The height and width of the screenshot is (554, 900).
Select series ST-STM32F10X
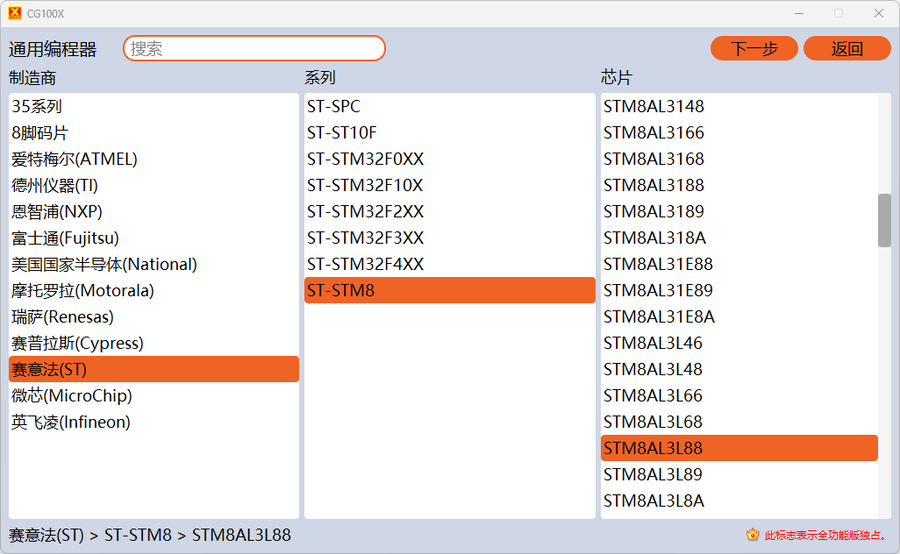point(365,185)
